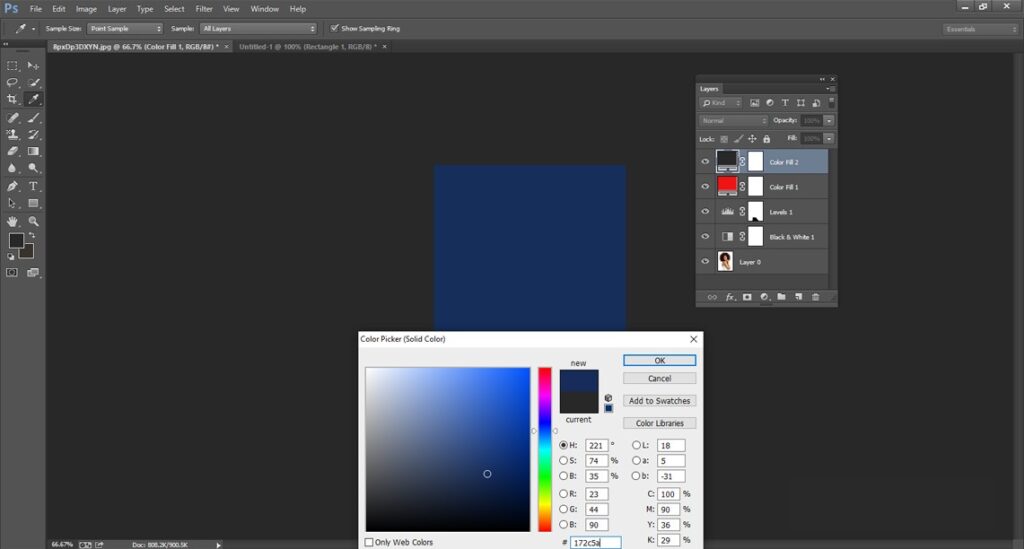Hide the Levels 1 layer
Screen dimensions: 1024x549
(705, 212)
